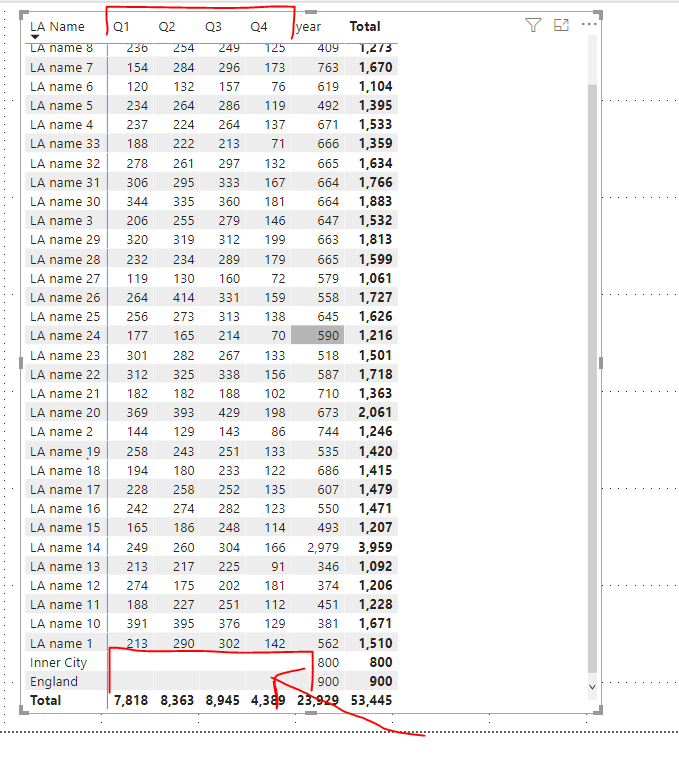The width and height of the screenshot is (679, 764).
Task: Select row label LA name 16
Action: click(x=65, y=508)
